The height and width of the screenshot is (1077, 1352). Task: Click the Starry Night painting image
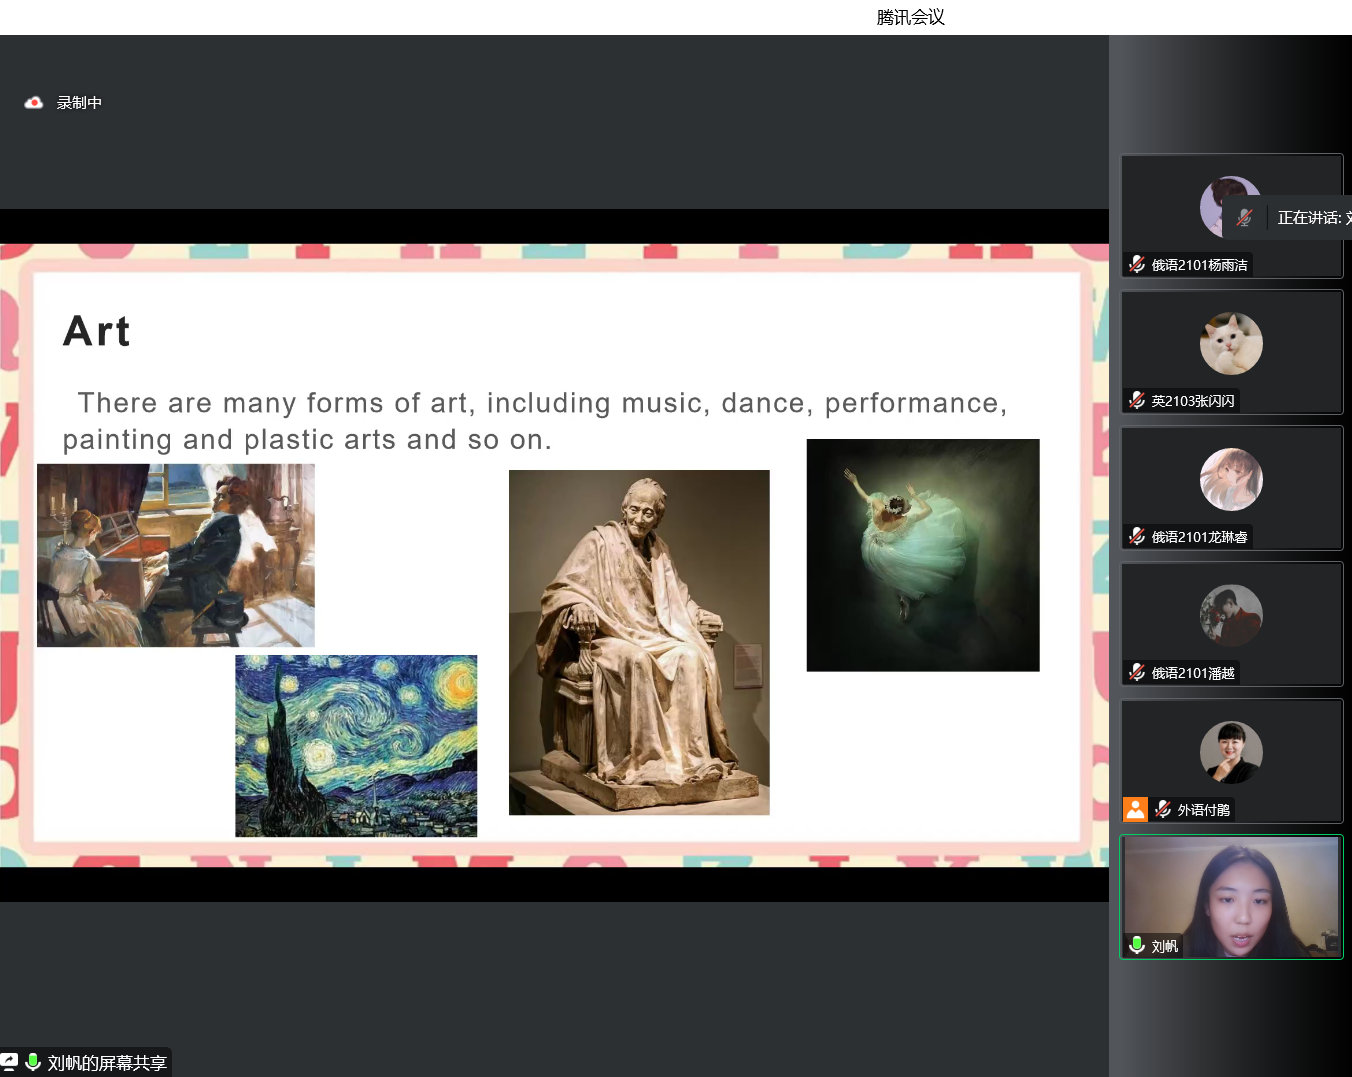[x=356, y=746]
